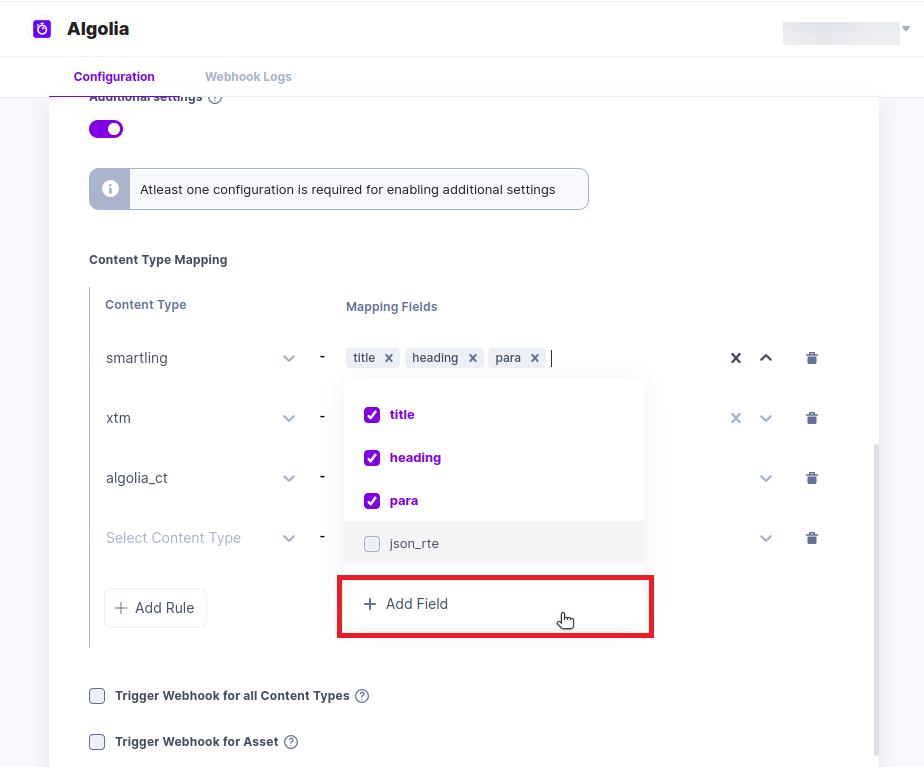Click the Add Rule button
Viewport: 924px width, 767px height.
pos(155,608)
